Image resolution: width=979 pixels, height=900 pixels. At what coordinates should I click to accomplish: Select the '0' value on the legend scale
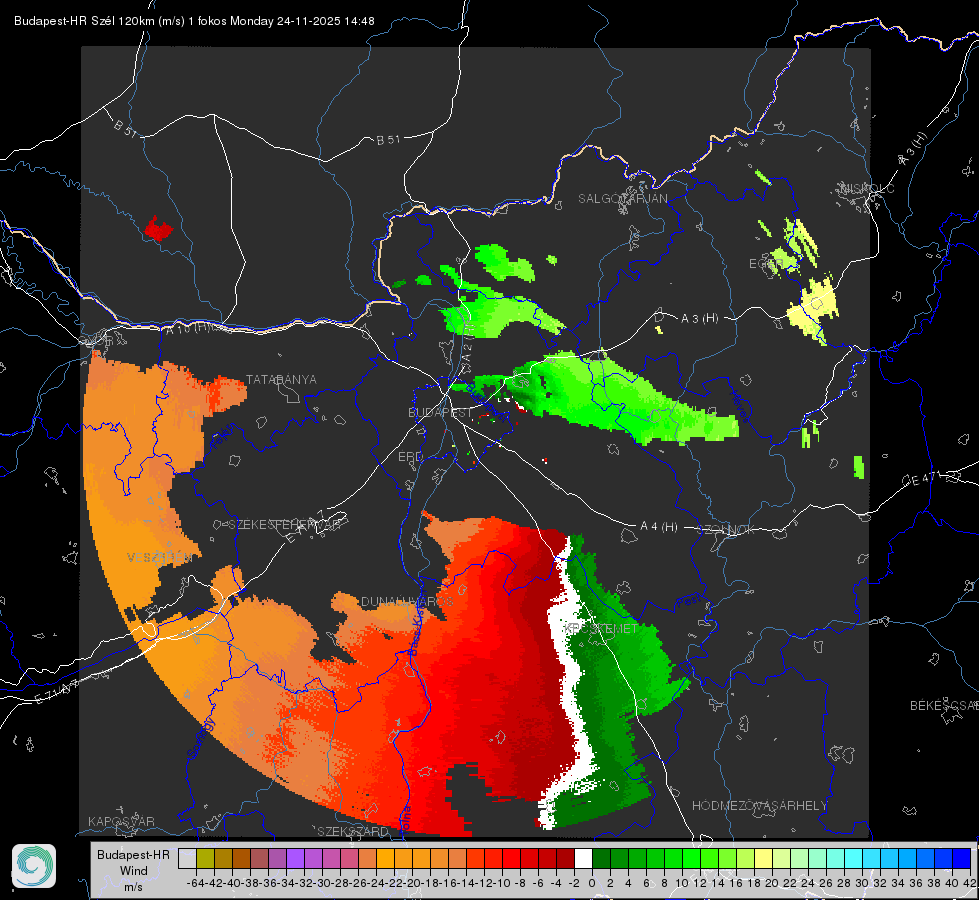[x=592, y=883]
